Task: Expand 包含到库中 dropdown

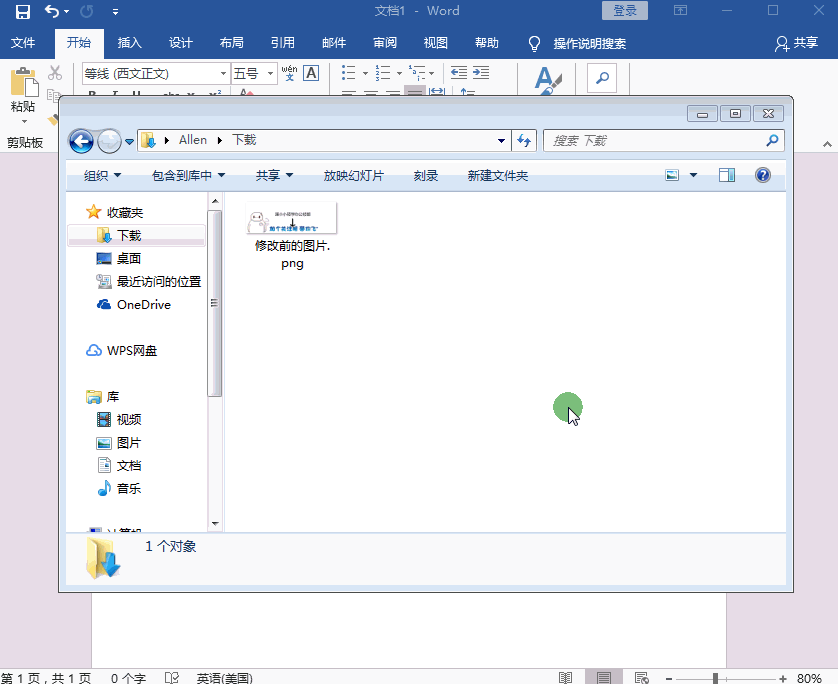Action: coord(188,175)
